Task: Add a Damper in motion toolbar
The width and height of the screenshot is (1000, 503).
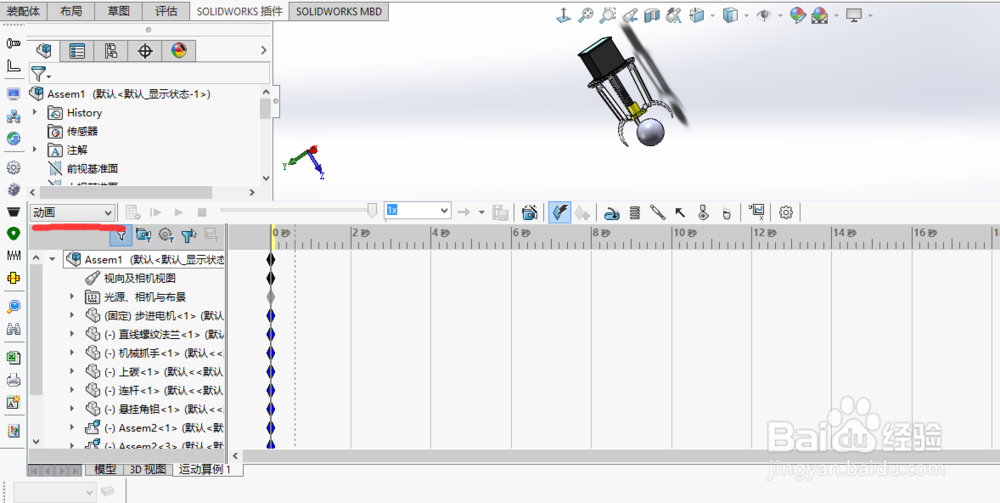Action: coord(658,213)
